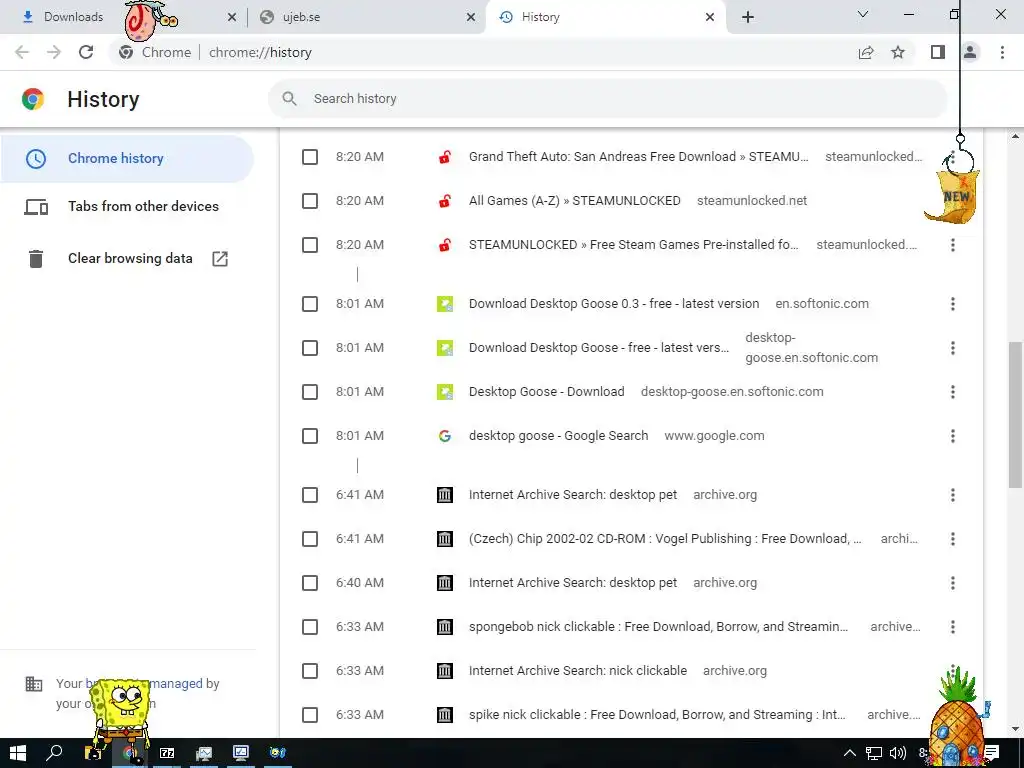1024x768 pixels.
Task: Open actions menu for 6:40 AM desktop pet search
Action: [953, 583]
